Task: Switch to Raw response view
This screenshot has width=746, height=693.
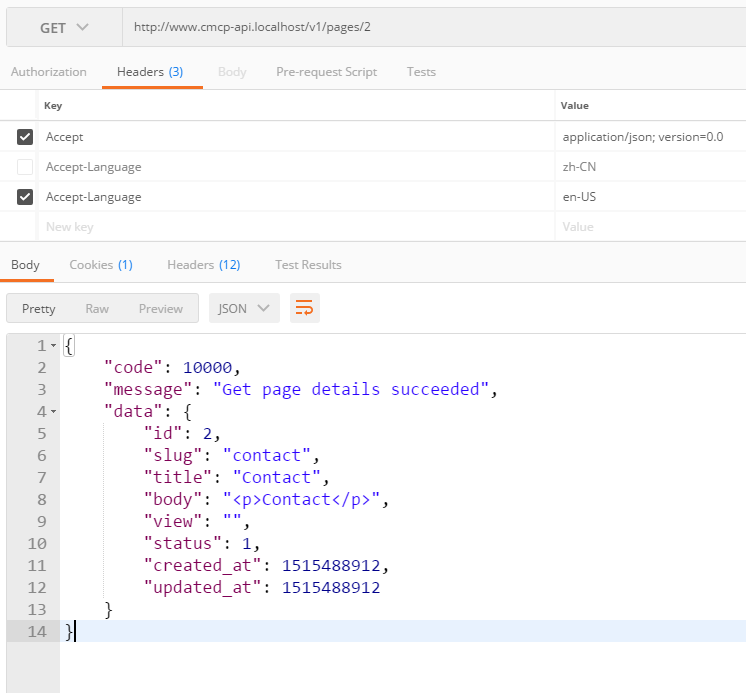Action: [97, 308]
